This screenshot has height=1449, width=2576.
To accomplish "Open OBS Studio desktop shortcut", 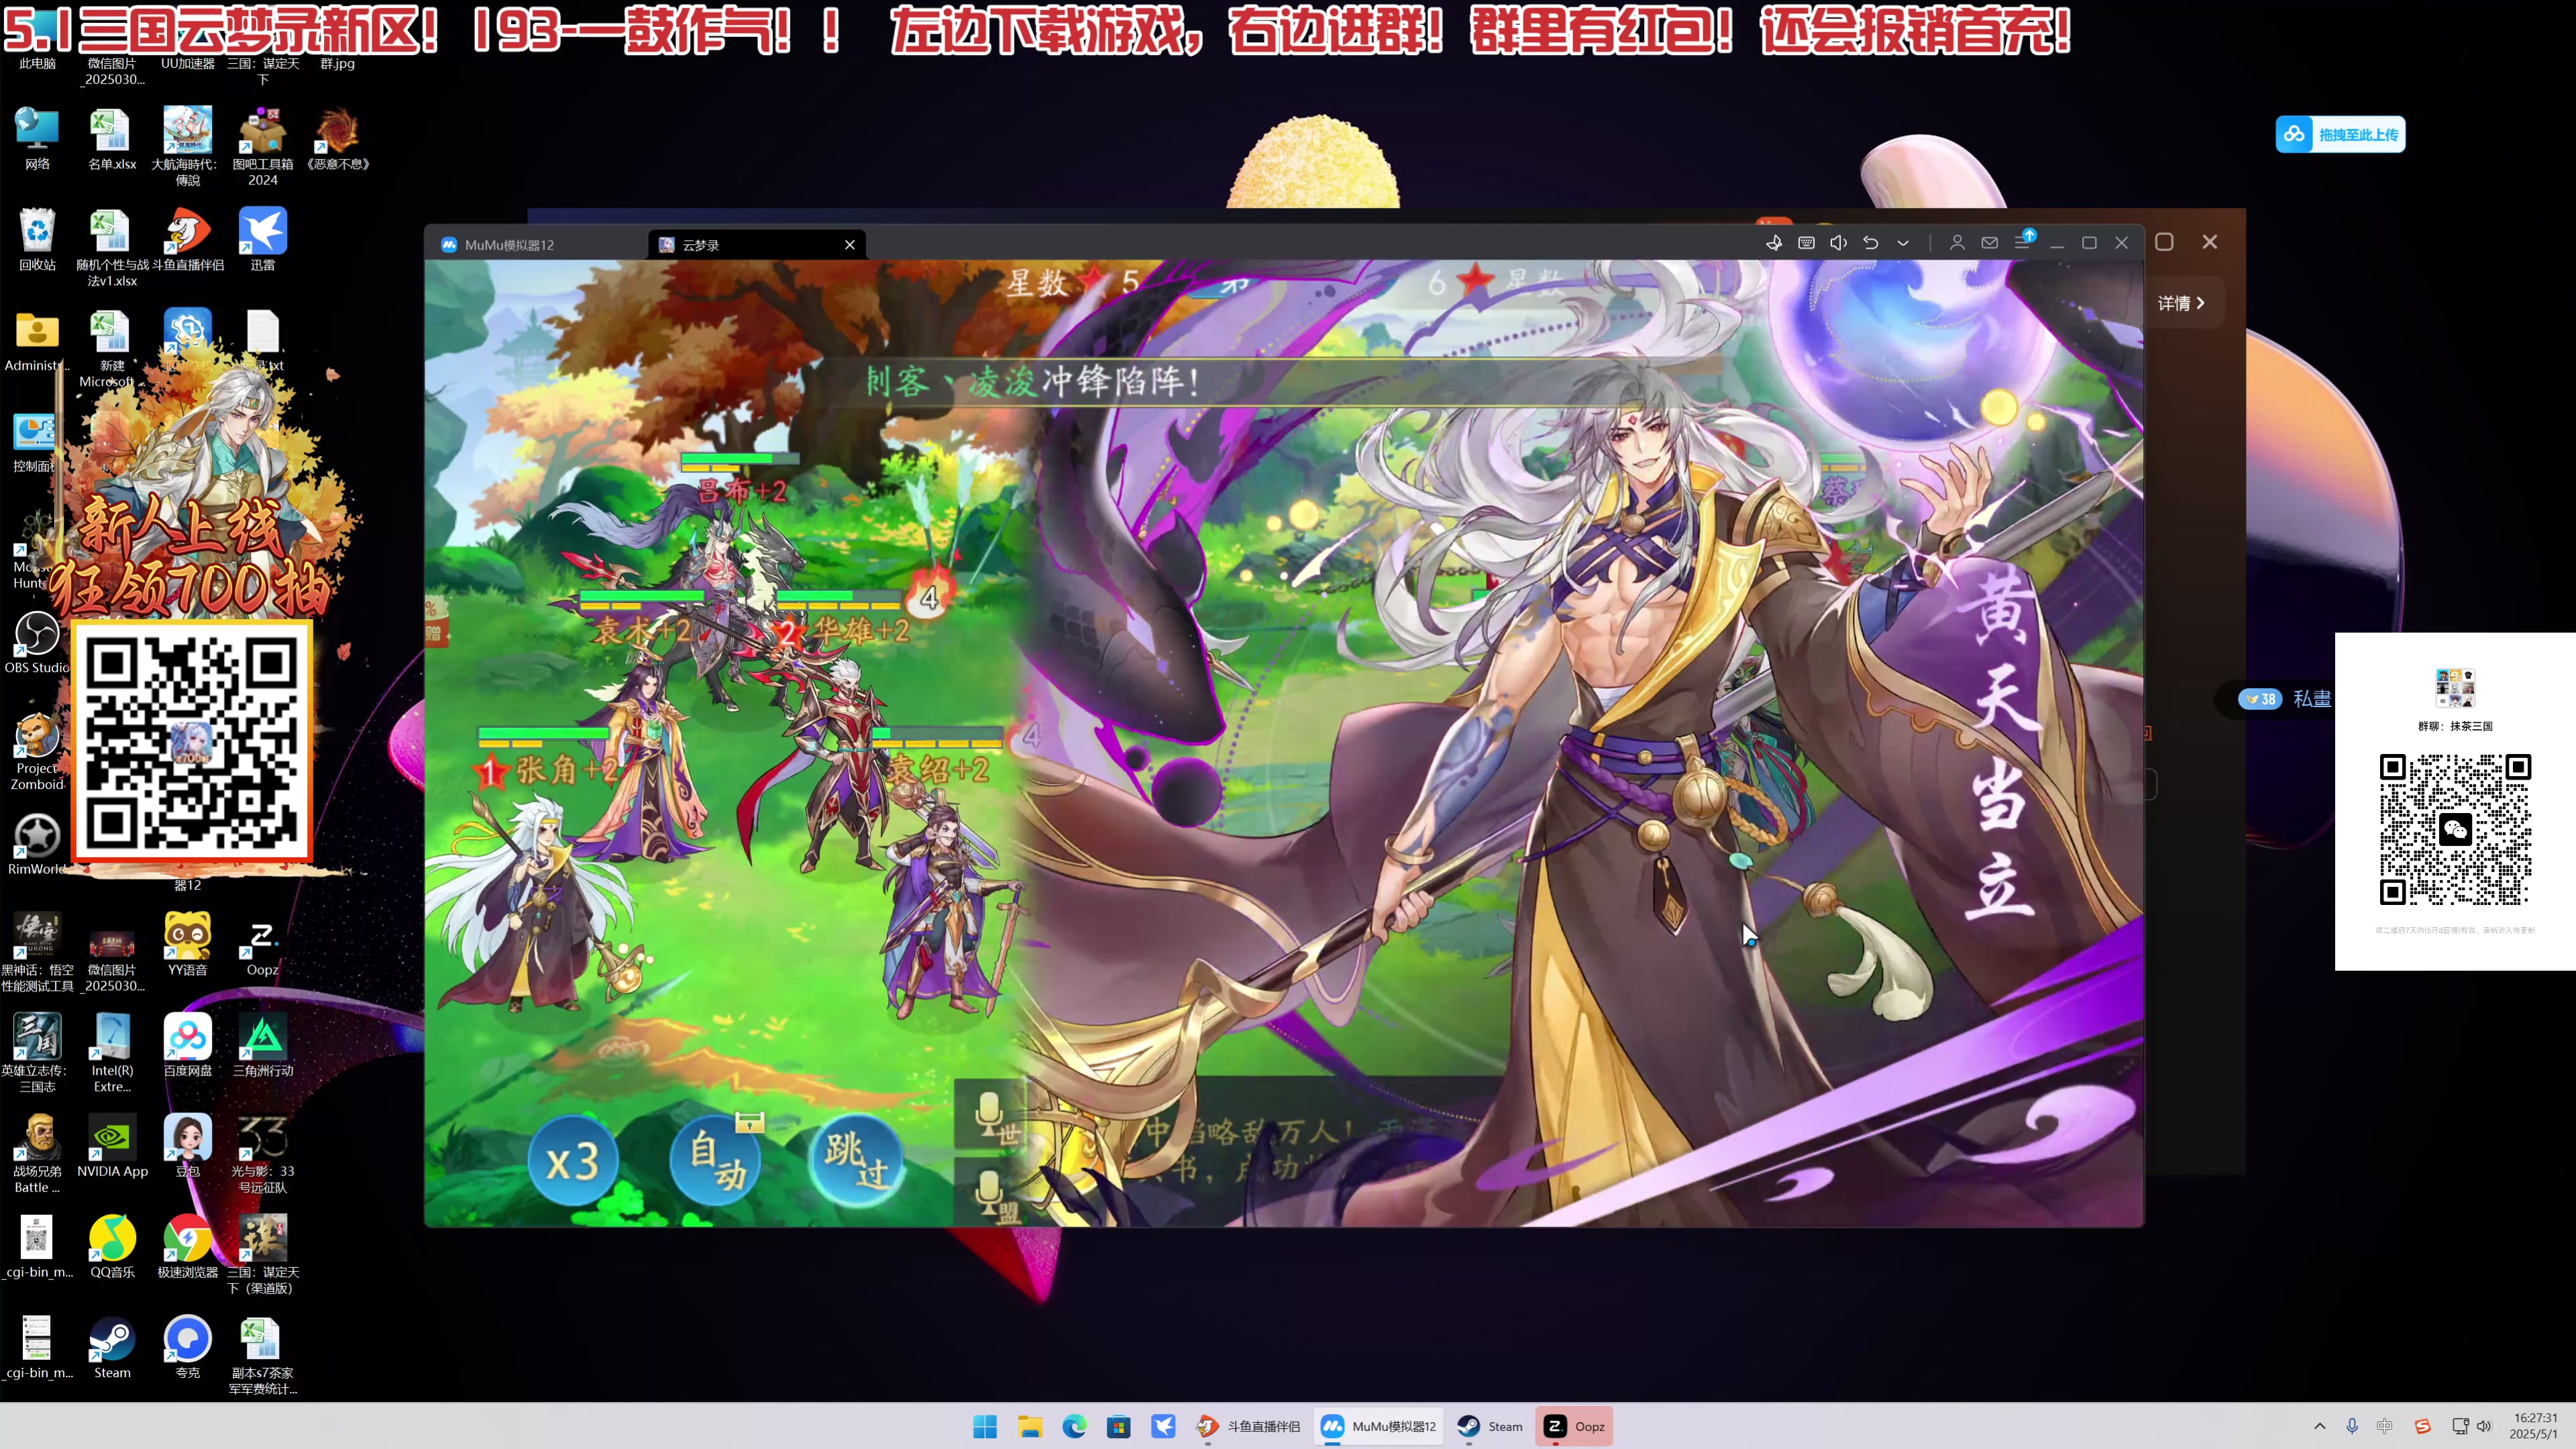I will coord(37,643).
